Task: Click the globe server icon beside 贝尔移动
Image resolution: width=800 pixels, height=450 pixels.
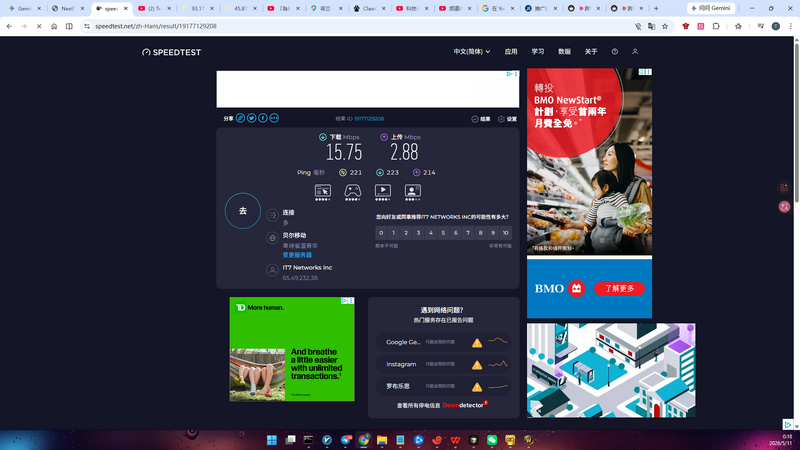Action: pos(272,238)
